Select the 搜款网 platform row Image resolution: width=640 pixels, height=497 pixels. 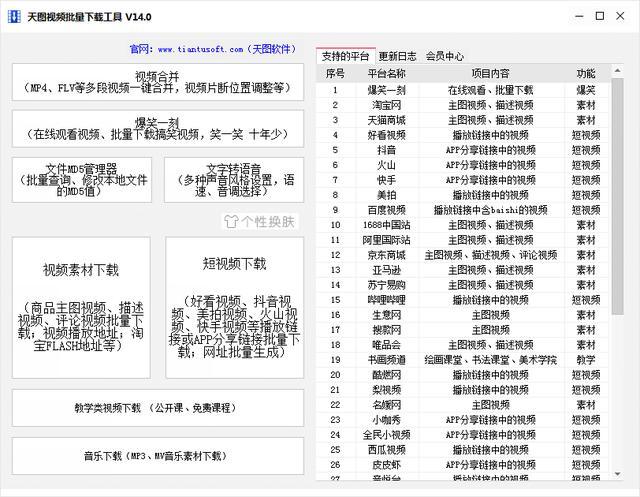[462, 330]
